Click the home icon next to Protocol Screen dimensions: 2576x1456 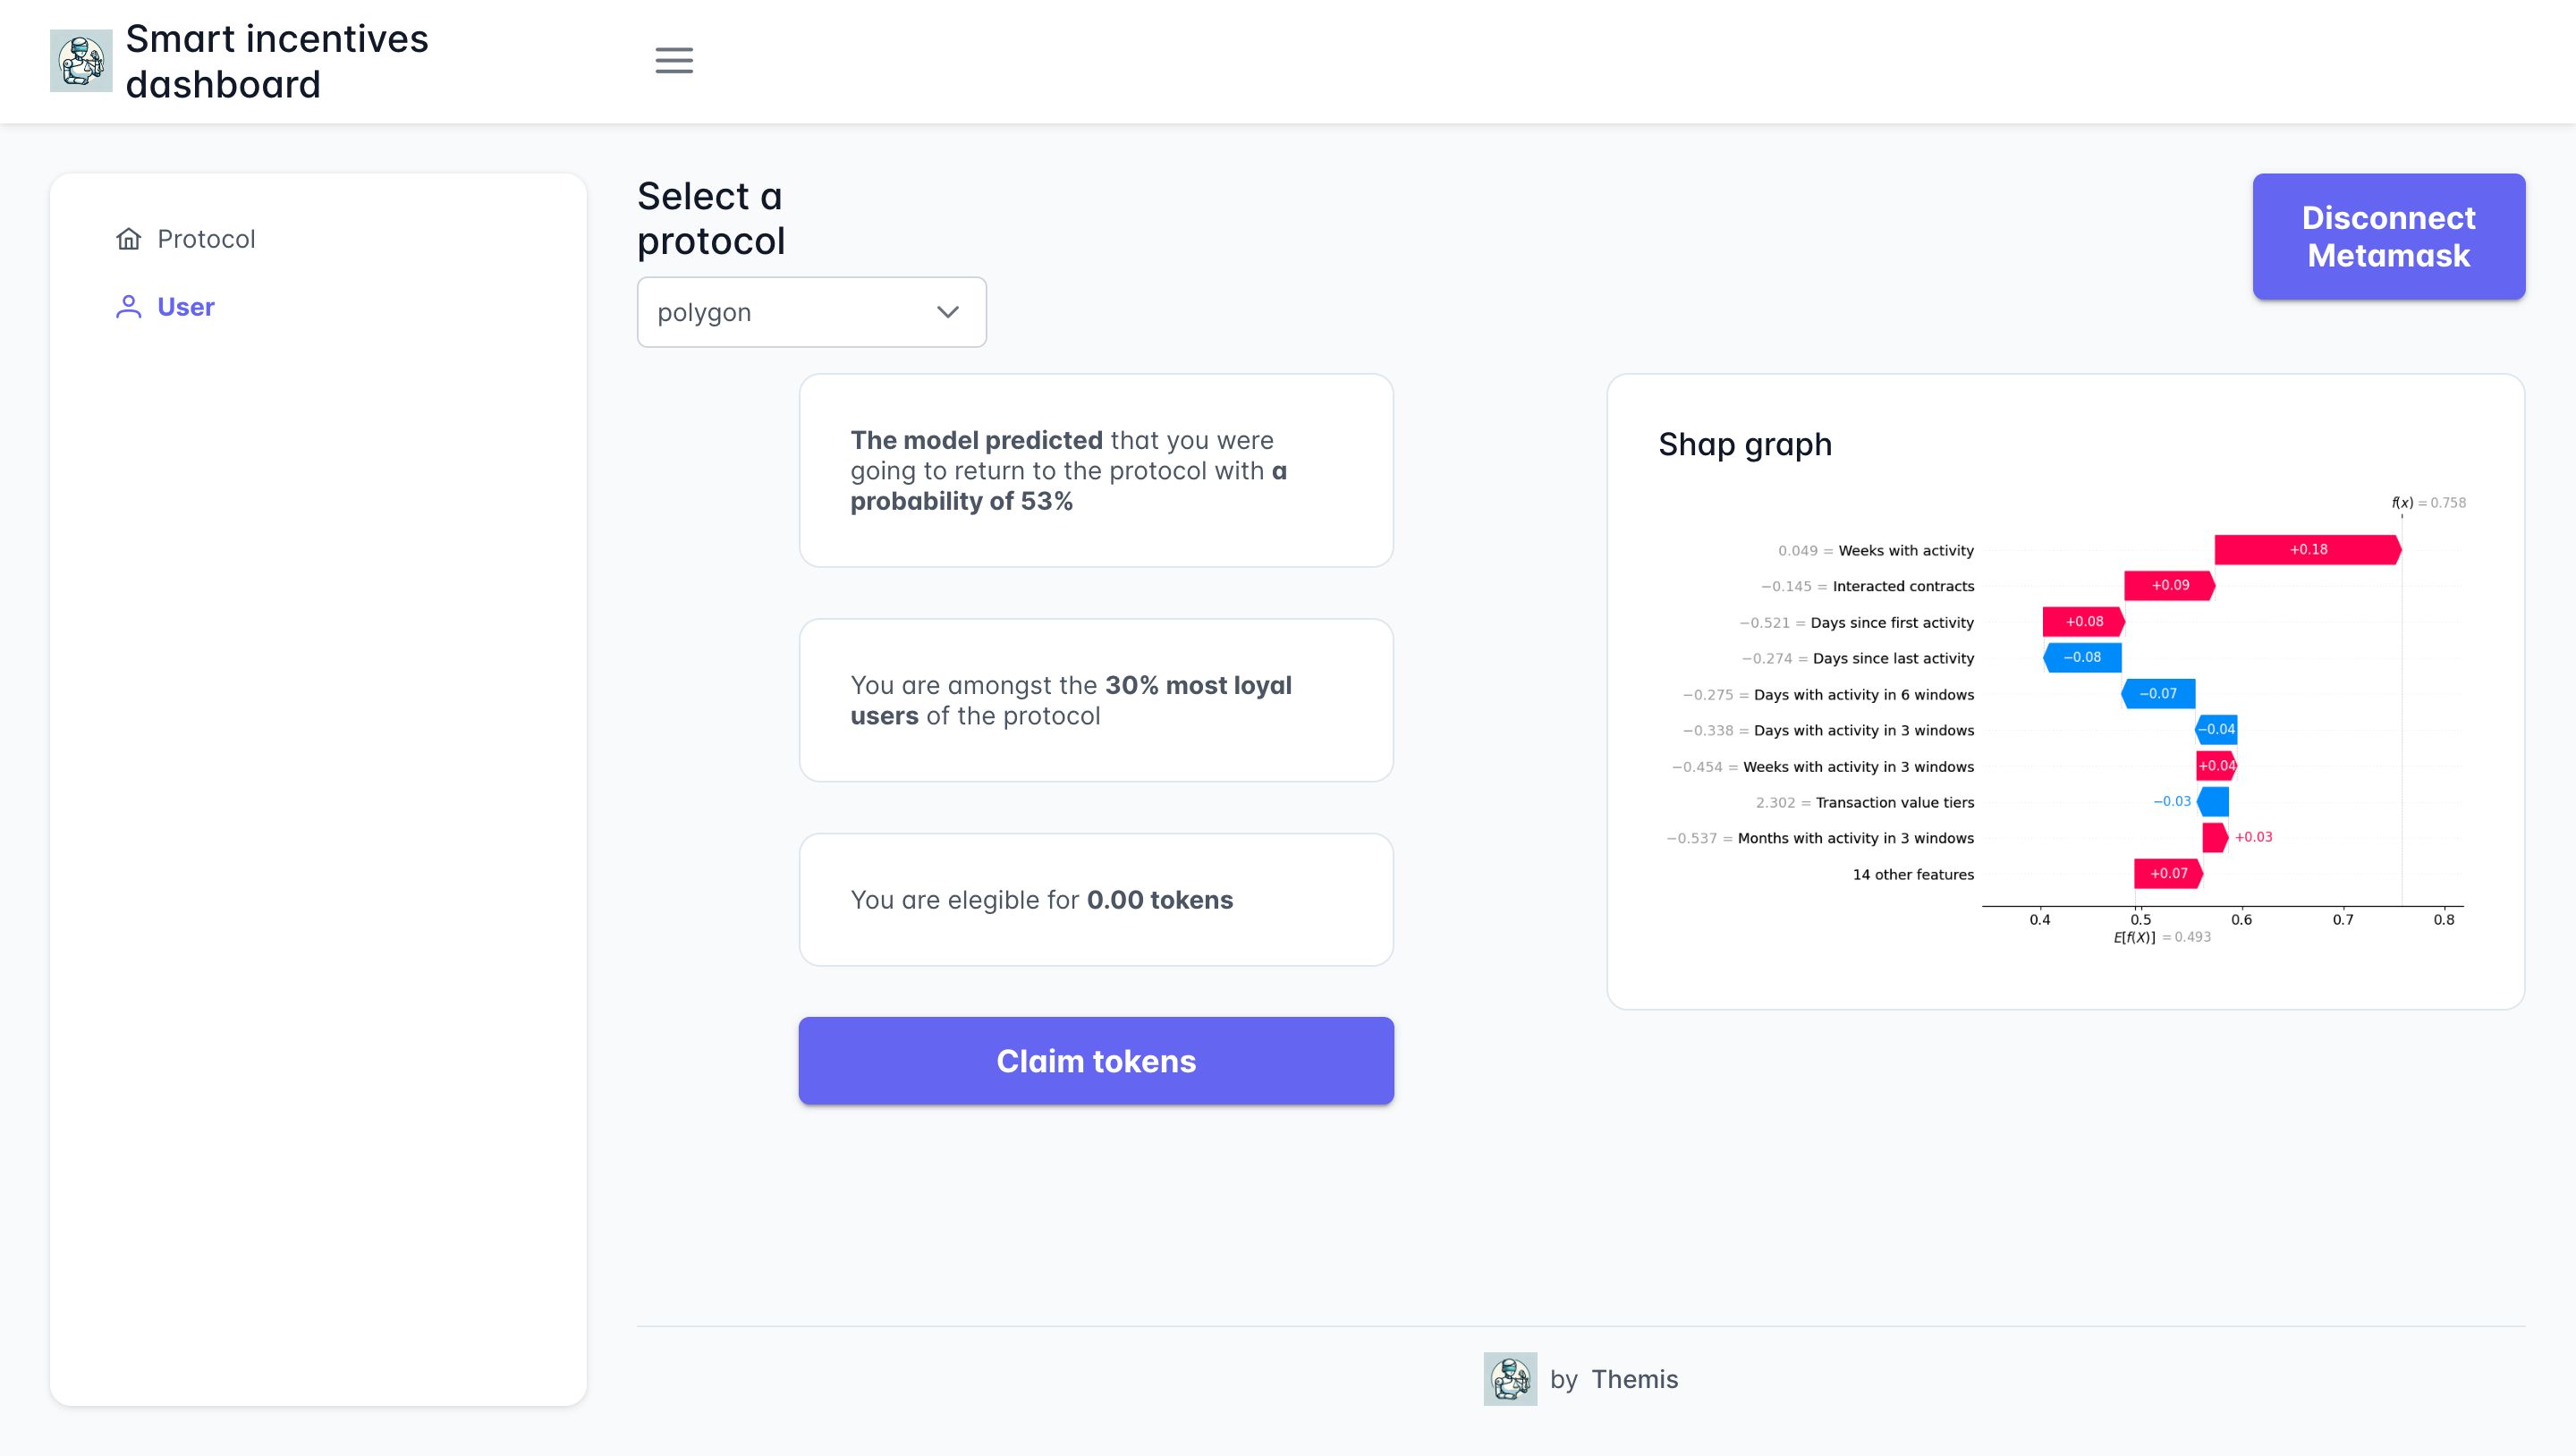coord(129,237)
